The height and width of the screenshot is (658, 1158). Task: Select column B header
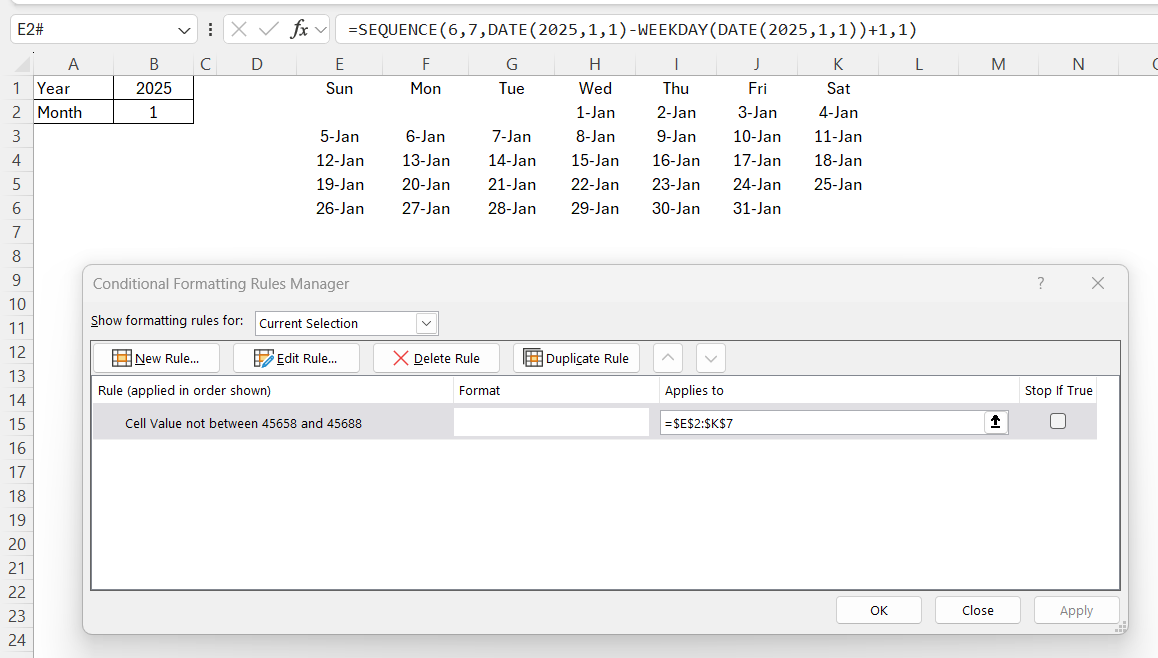click(154, 64)
